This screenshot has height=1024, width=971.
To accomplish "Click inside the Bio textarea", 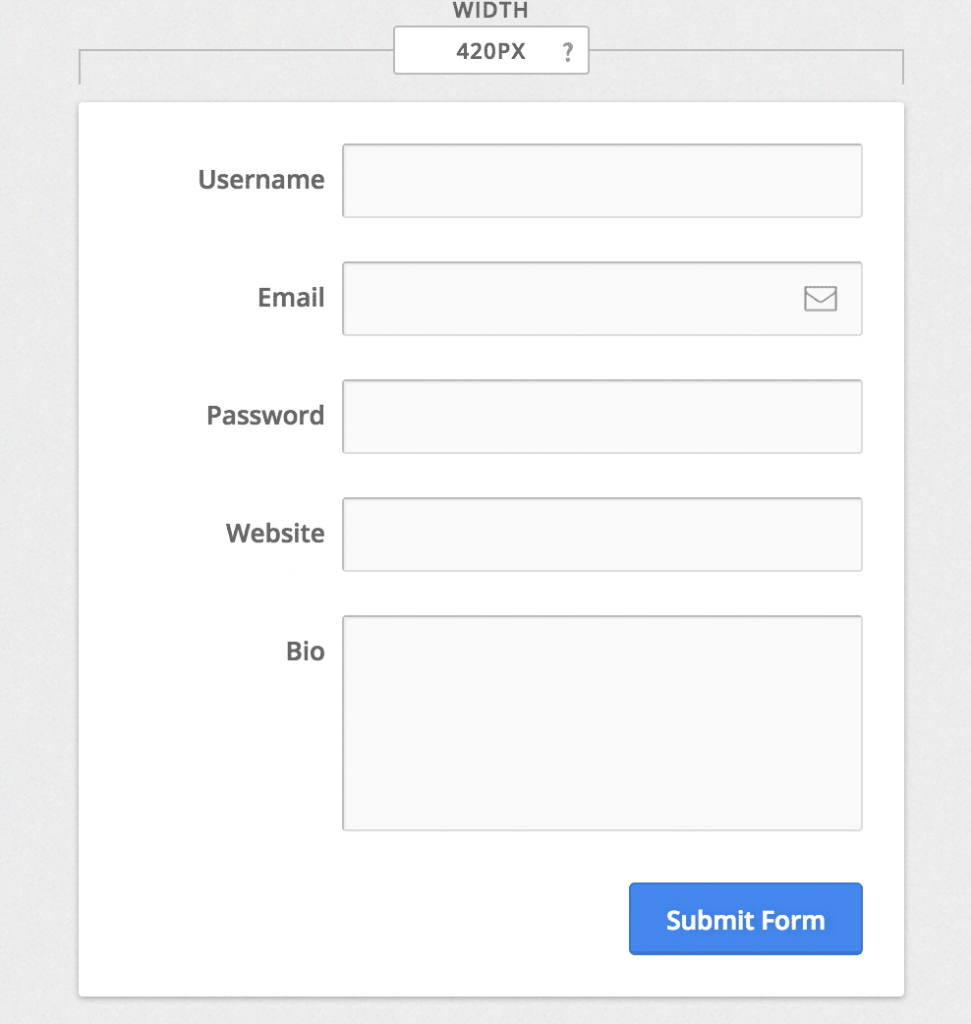I will coord(602,722).
